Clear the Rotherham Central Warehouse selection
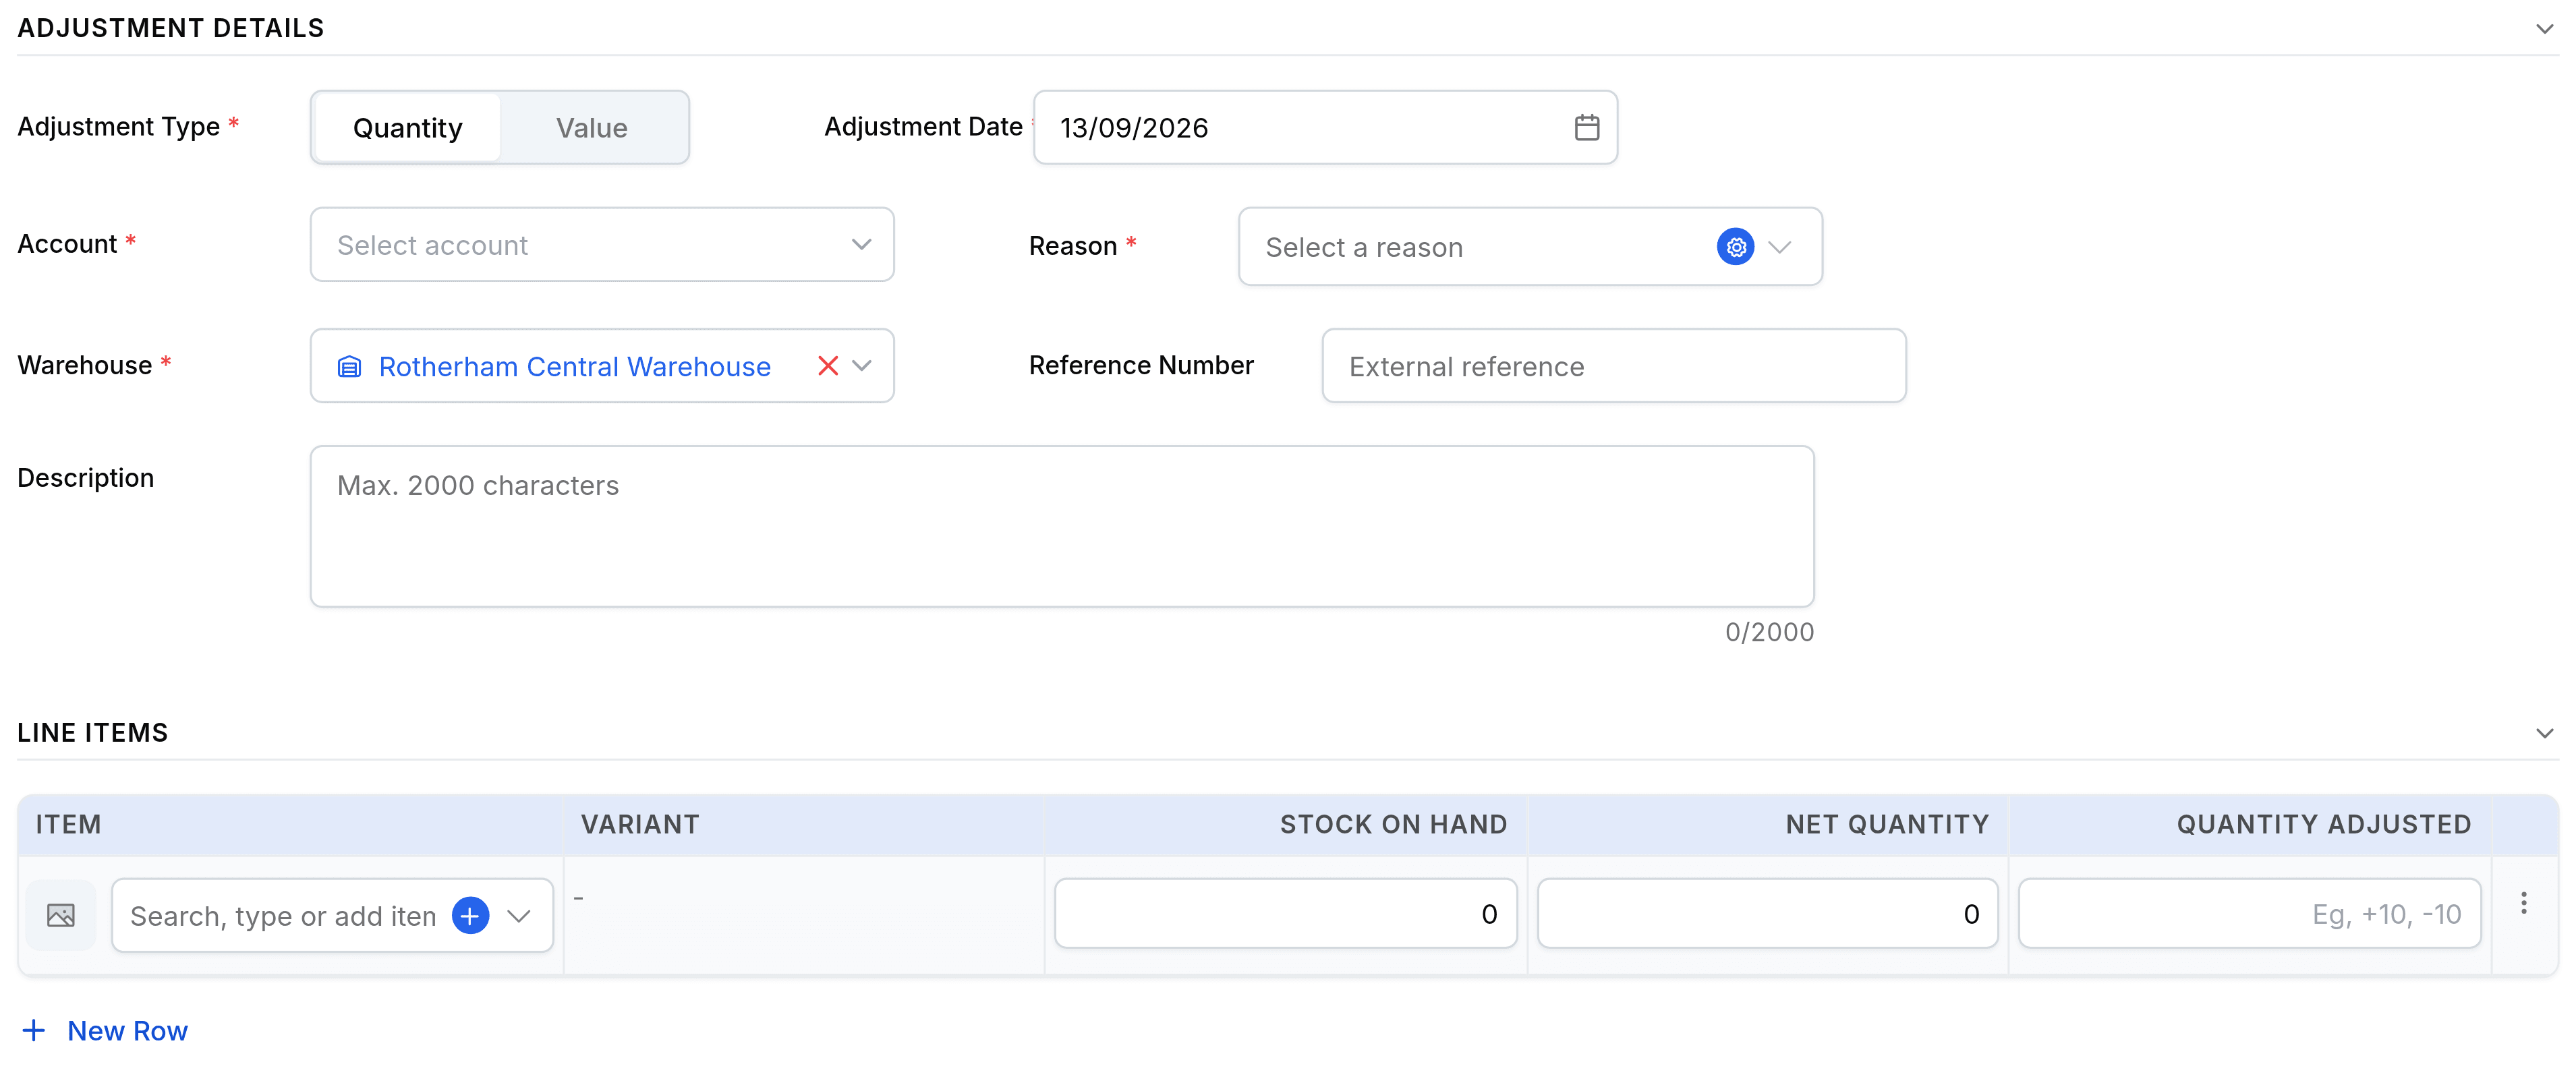 (x=827, y=366)
